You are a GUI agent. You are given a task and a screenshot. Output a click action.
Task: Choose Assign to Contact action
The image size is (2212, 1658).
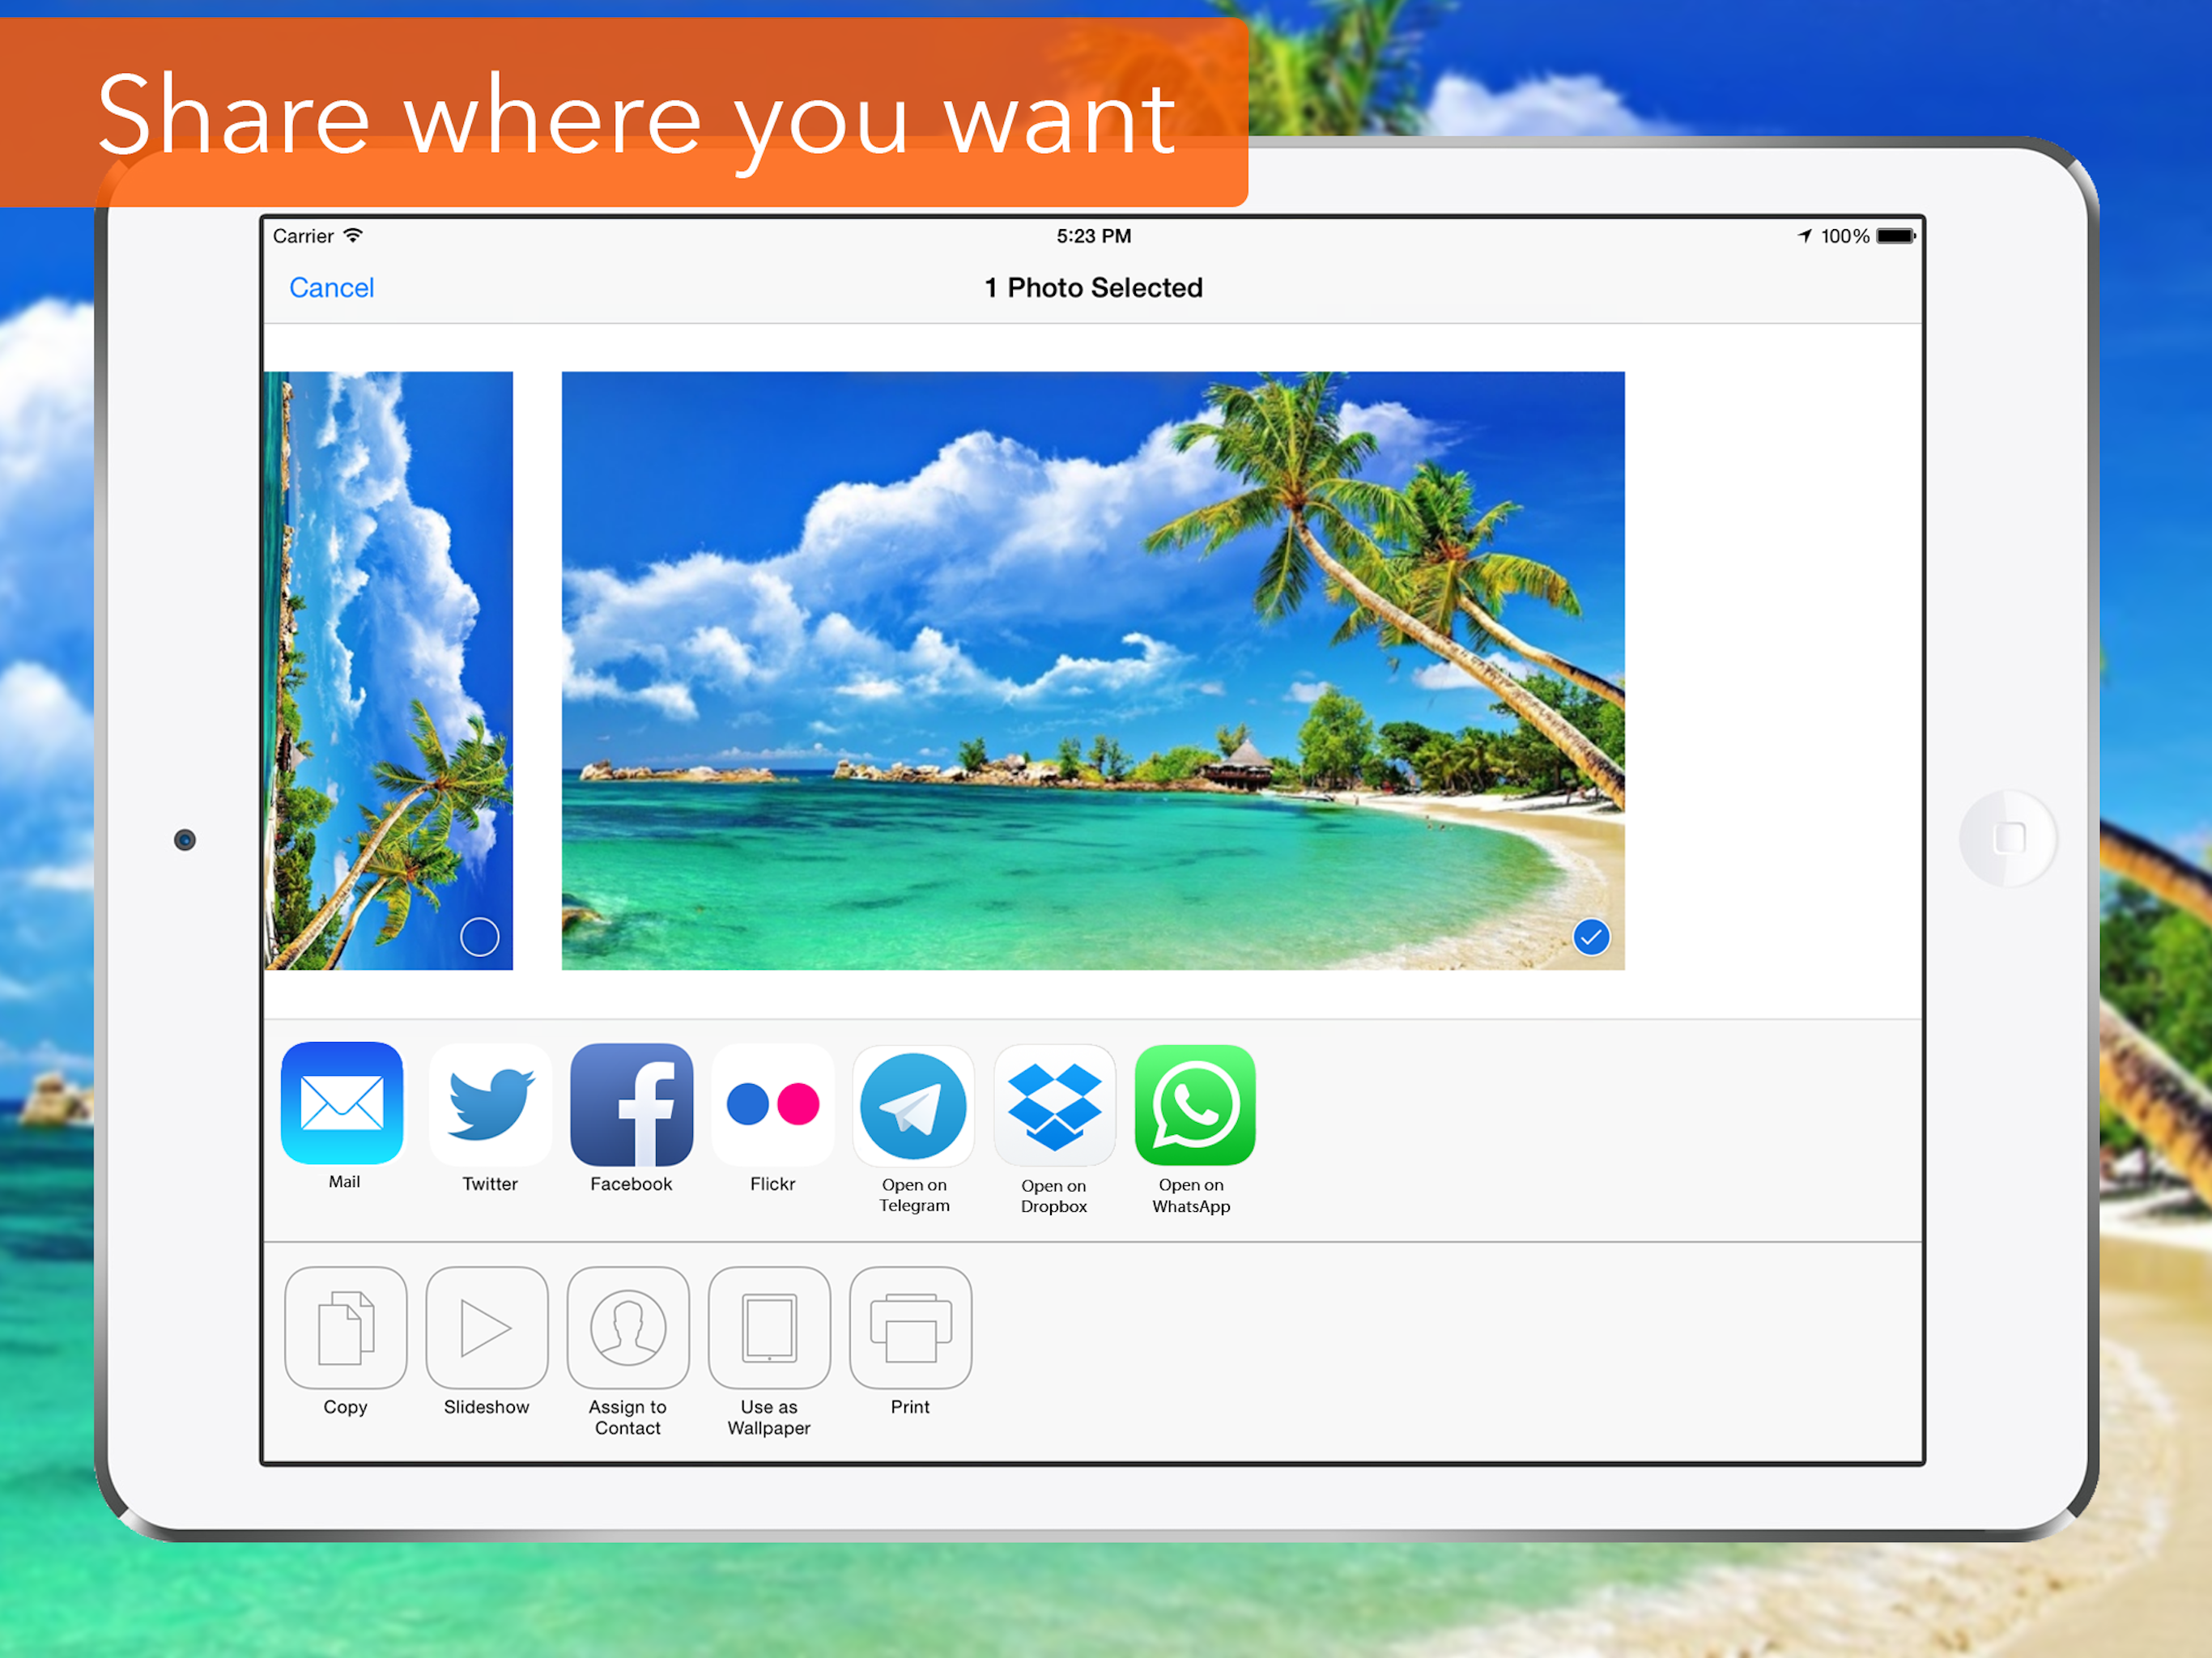coord(628,1328)
